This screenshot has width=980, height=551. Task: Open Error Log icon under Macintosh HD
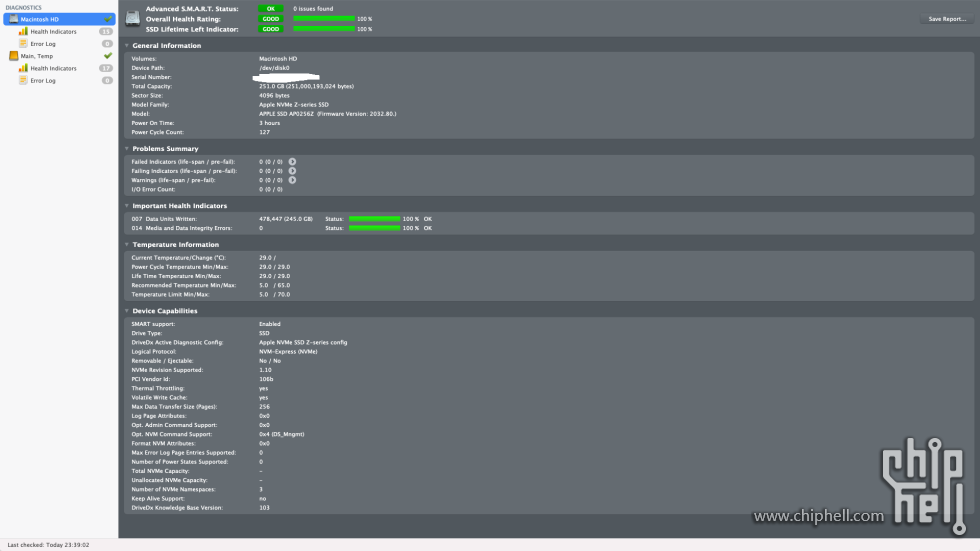coord(23,44)
